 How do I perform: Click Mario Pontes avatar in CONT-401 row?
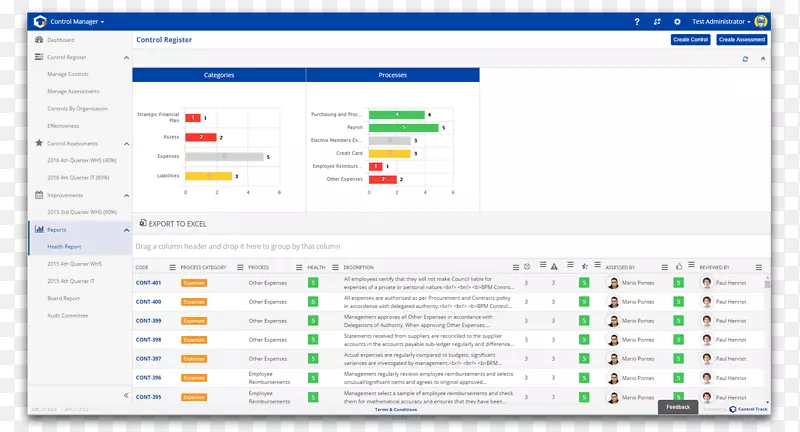tap(613, 283)
